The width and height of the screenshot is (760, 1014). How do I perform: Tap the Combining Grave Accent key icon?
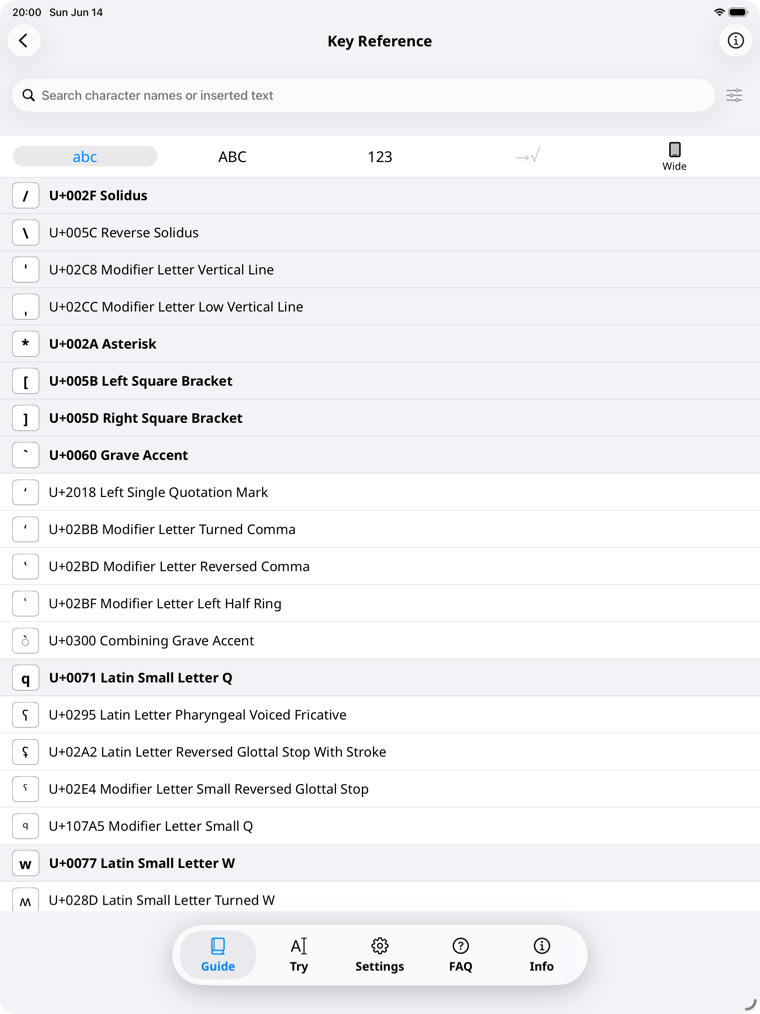(x=26, y=641)
